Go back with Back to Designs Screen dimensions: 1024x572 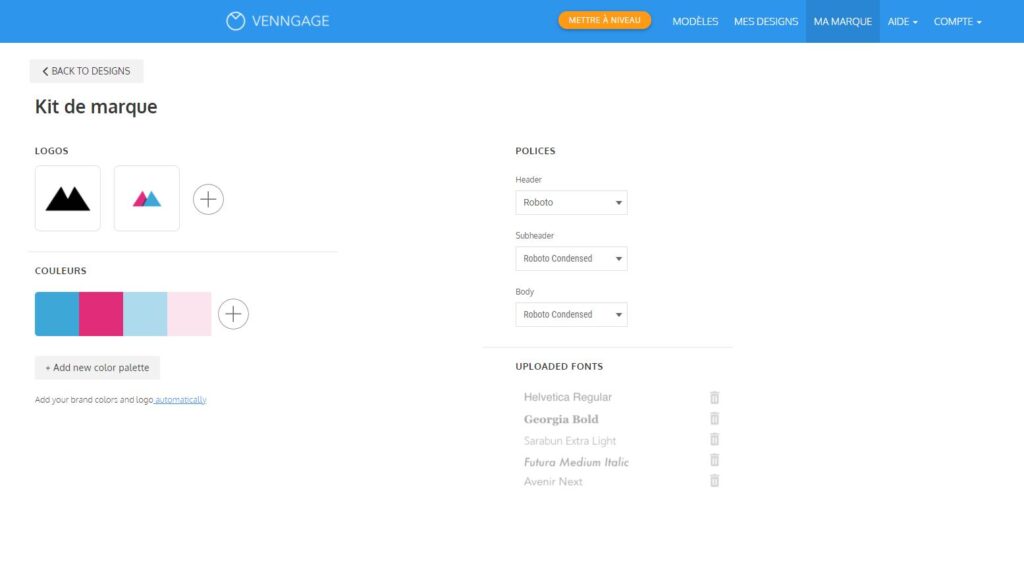(x=86, y=71)
